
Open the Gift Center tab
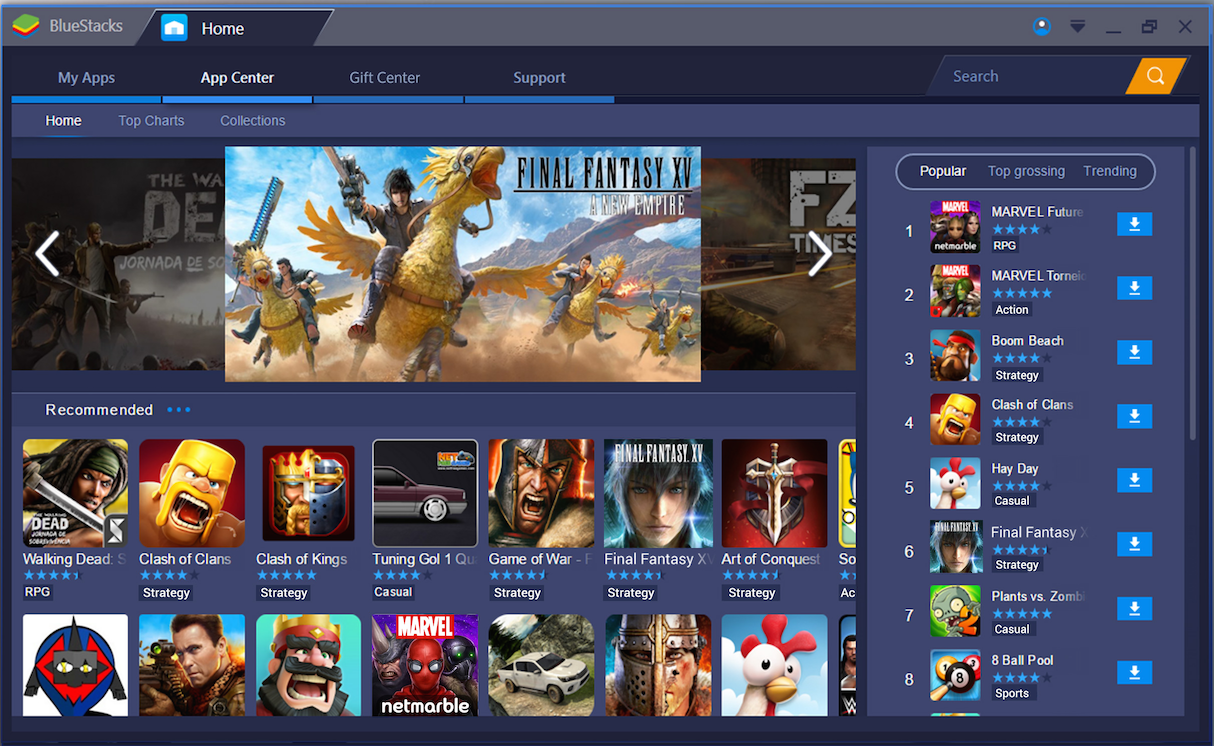385,77
